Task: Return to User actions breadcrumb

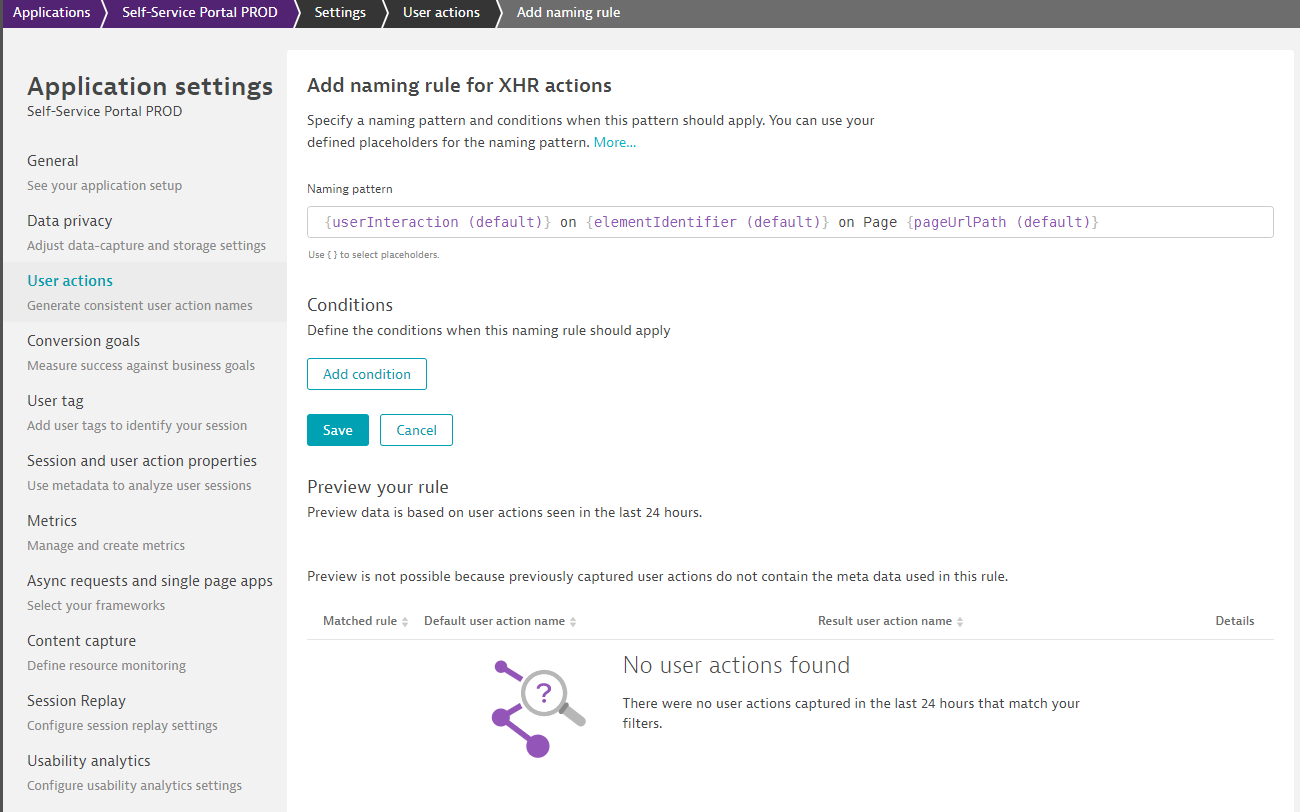Action: coord(441,13)
